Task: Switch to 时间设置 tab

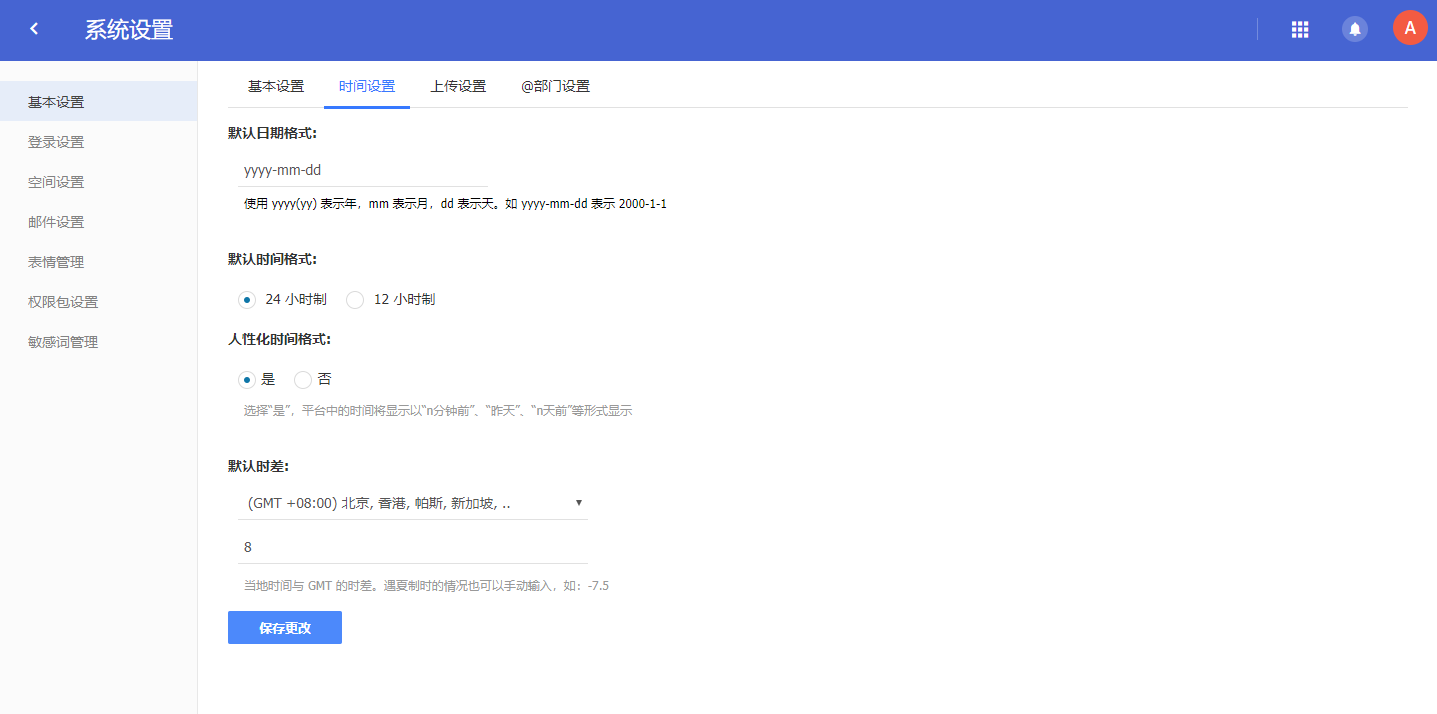Action: click(x=367, y=86)
